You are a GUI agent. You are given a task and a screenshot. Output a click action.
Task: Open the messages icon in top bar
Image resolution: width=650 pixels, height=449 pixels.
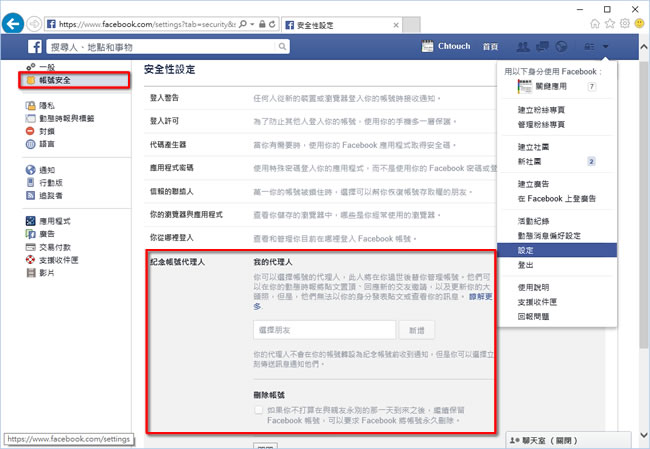point(541,46)
